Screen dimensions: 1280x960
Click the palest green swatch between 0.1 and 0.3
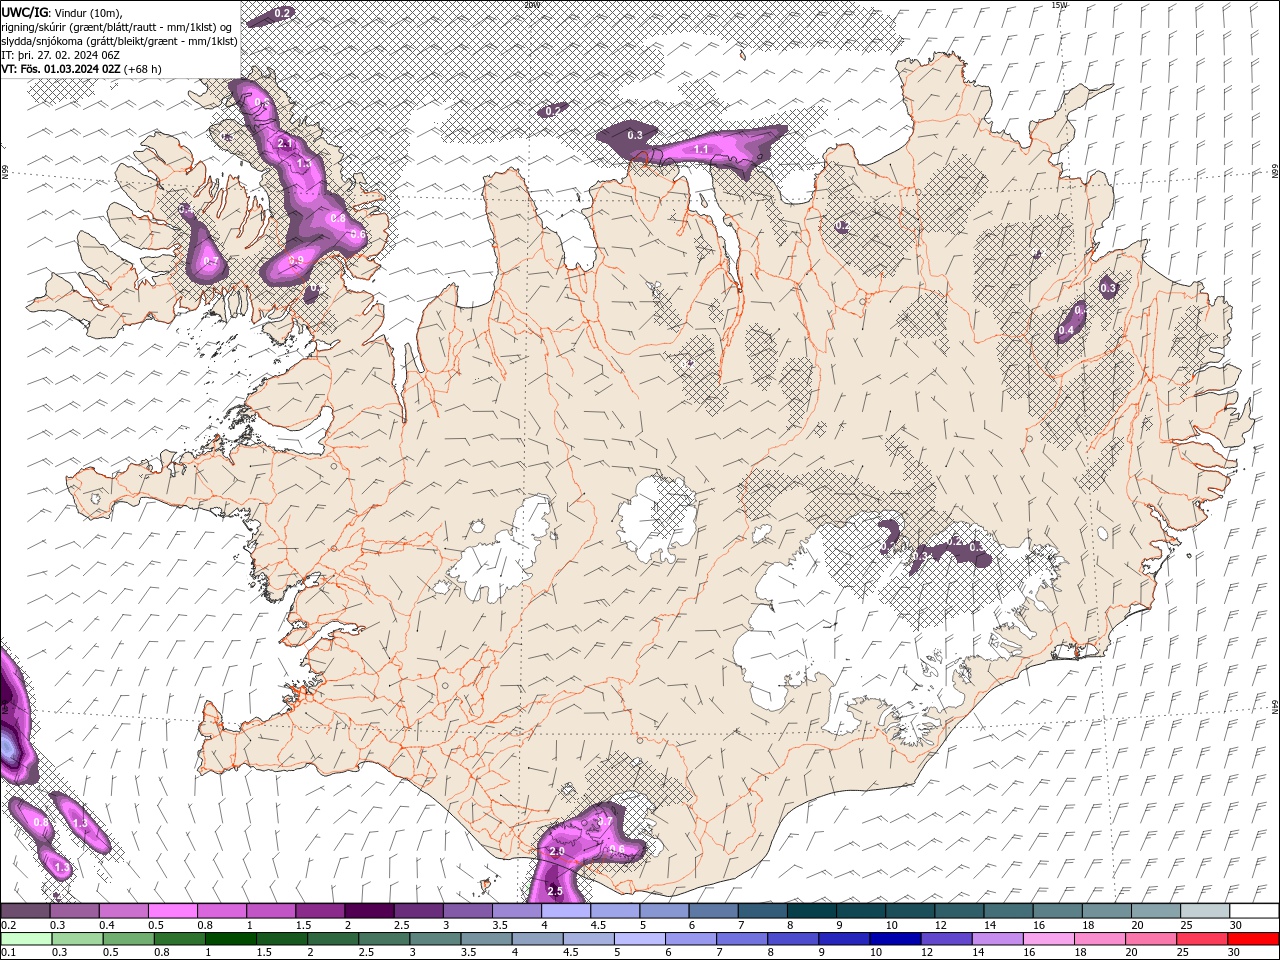click(x=26, y=939)
